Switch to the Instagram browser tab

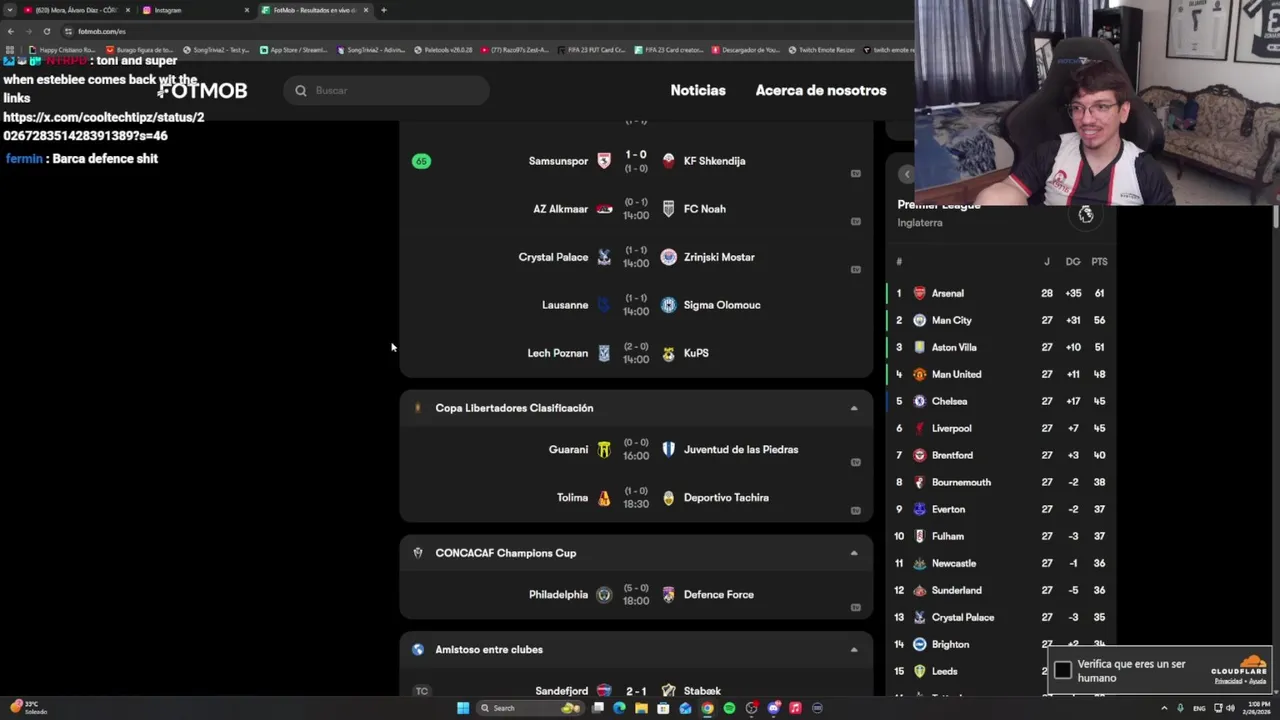(195, 10)
